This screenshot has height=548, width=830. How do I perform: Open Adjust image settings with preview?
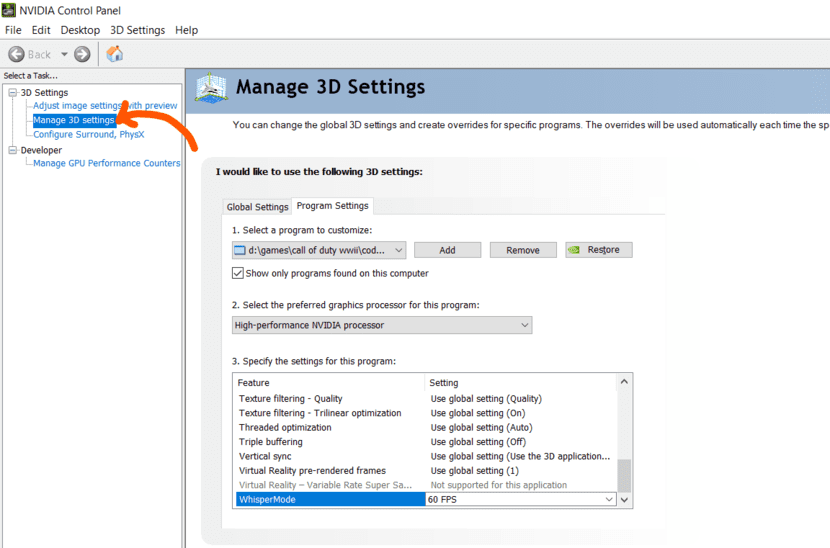(105, 105)
